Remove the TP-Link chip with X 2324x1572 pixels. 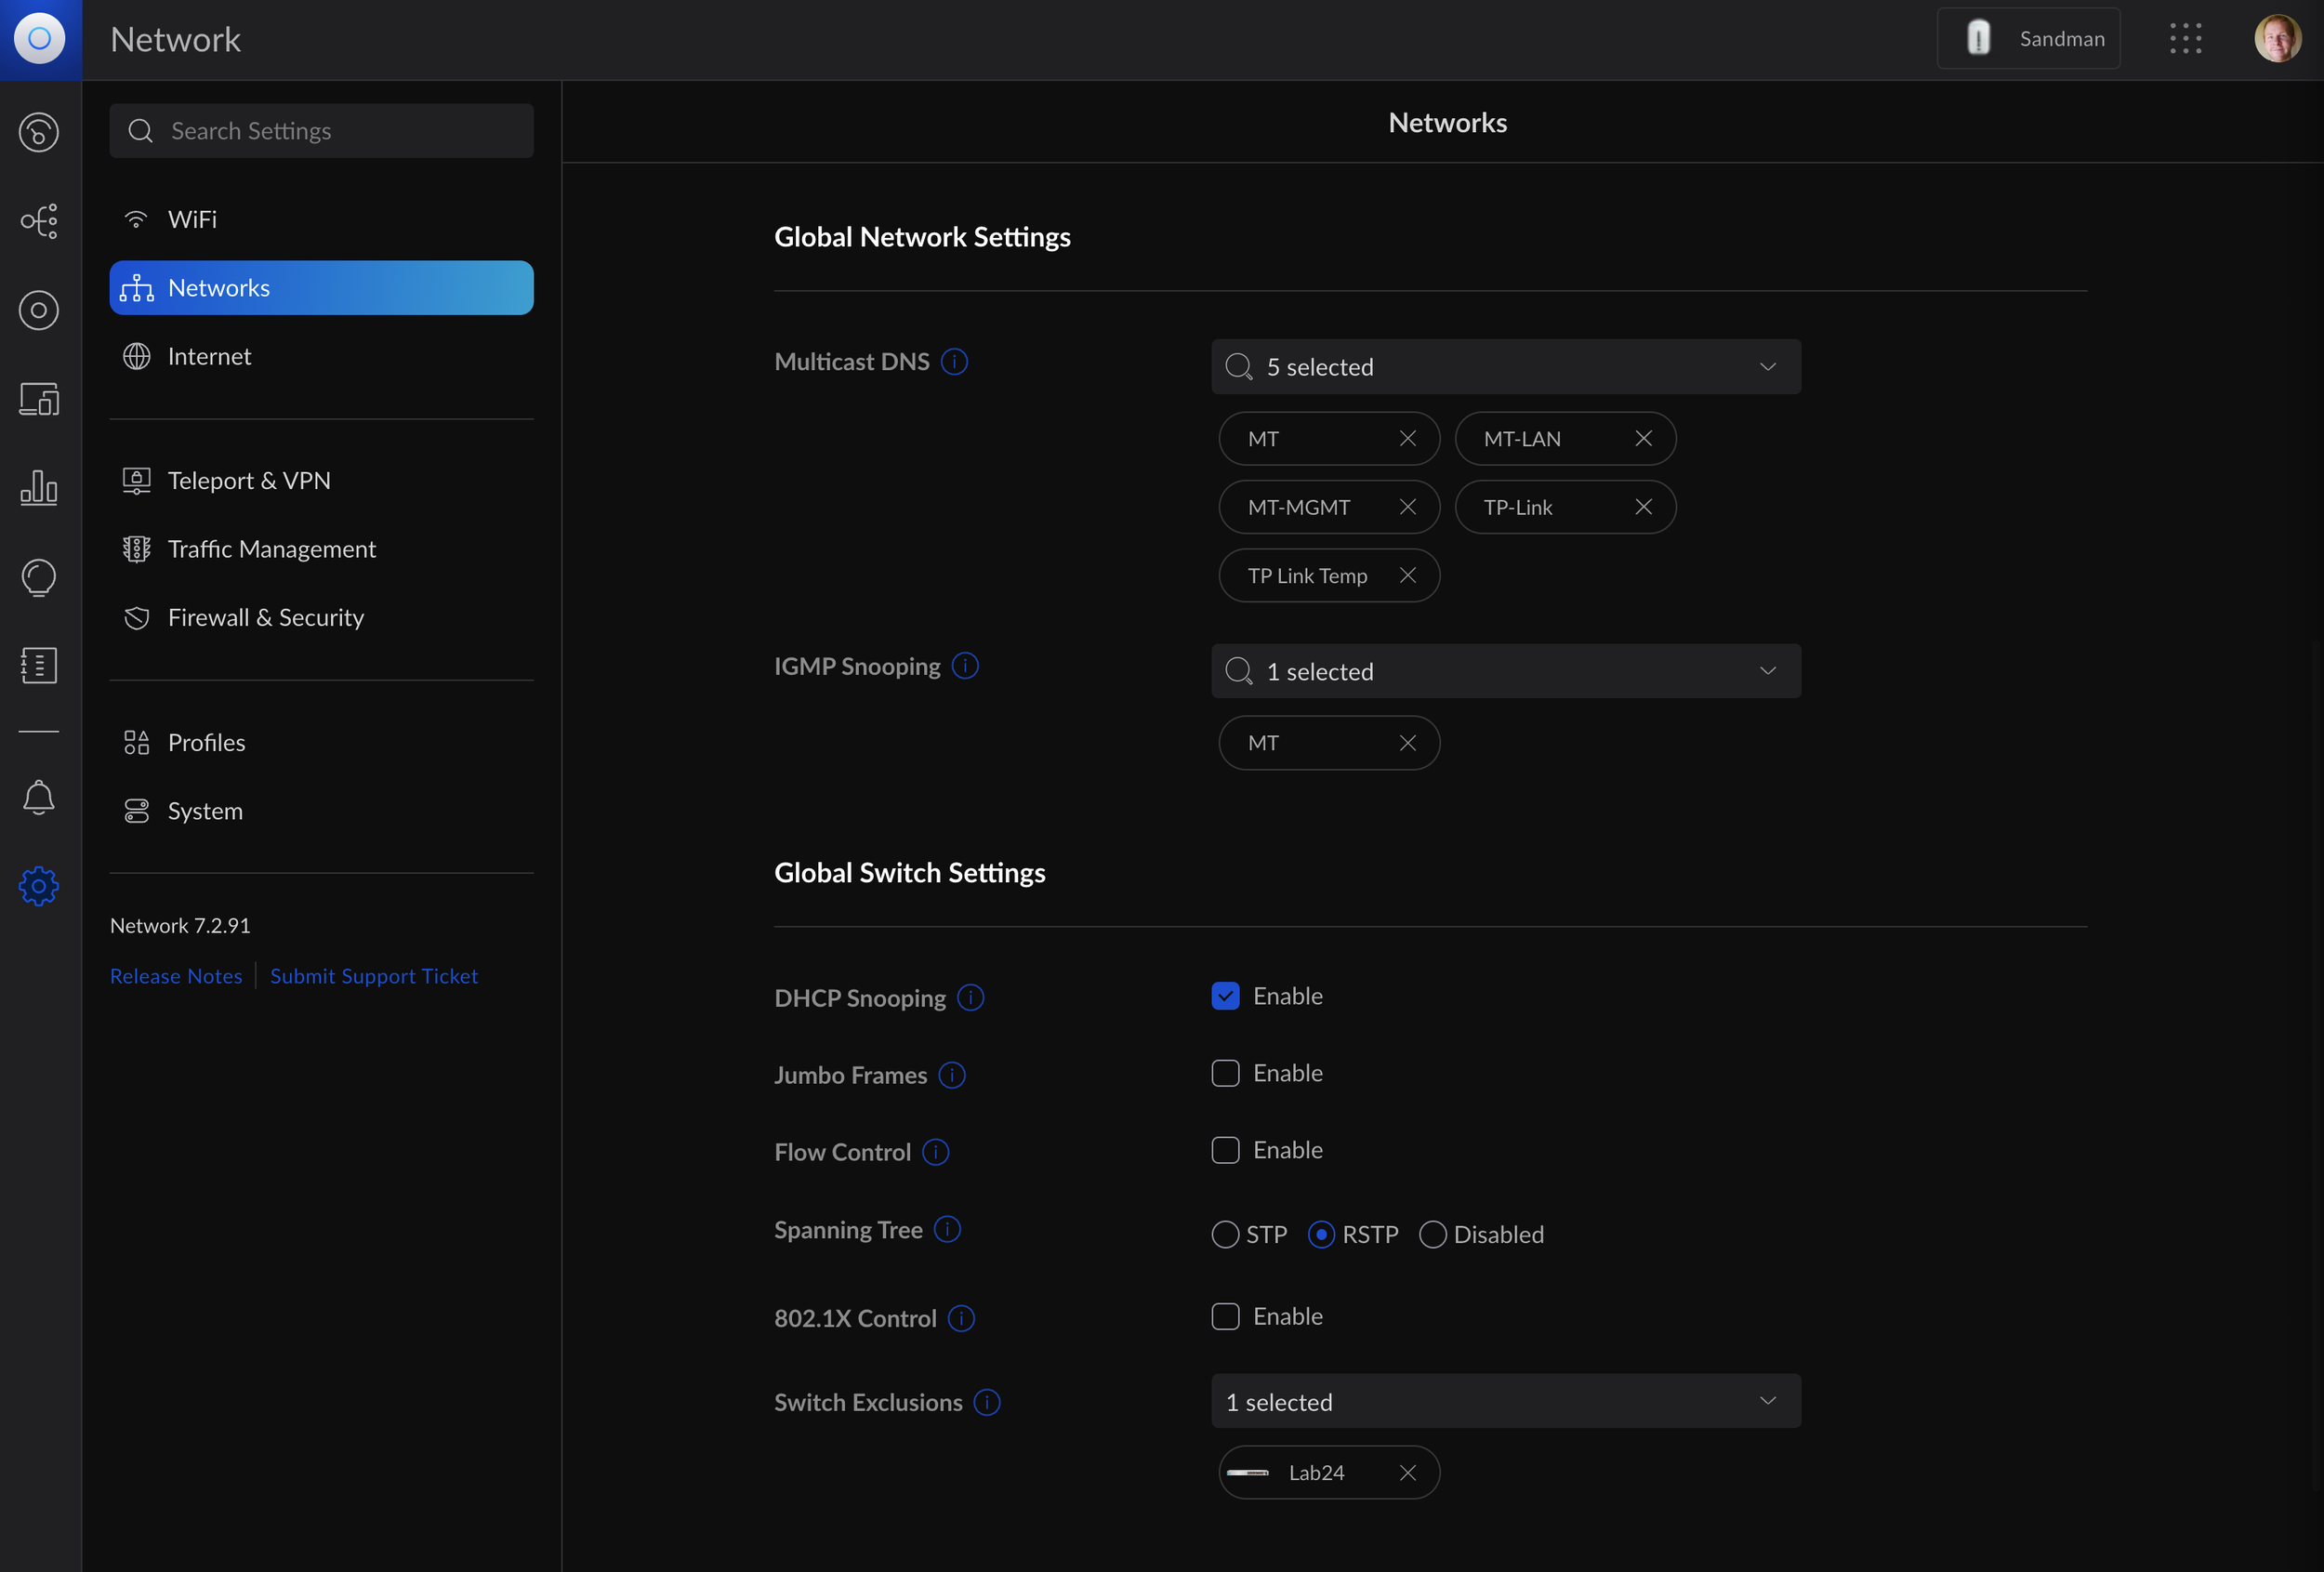(1643, 507)
